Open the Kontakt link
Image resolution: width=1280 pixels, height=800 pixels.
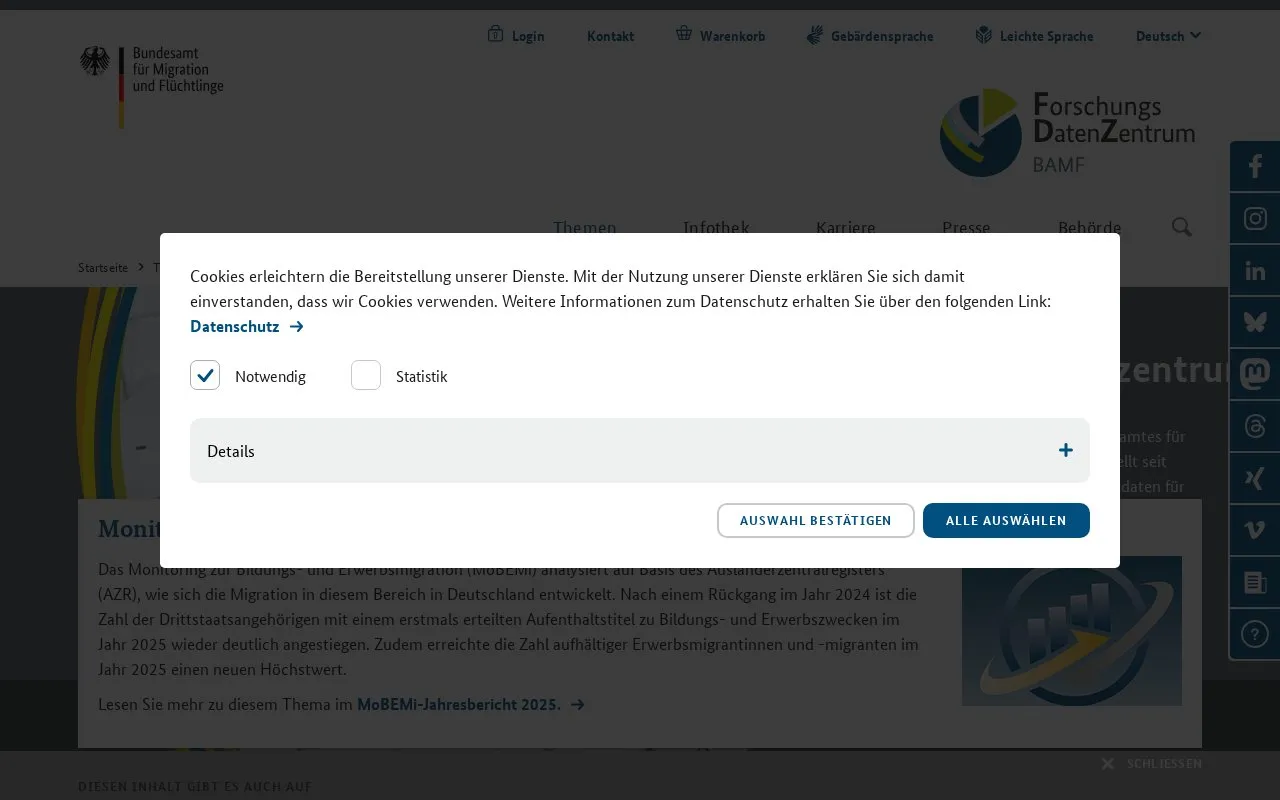click(x=610, y=36)
